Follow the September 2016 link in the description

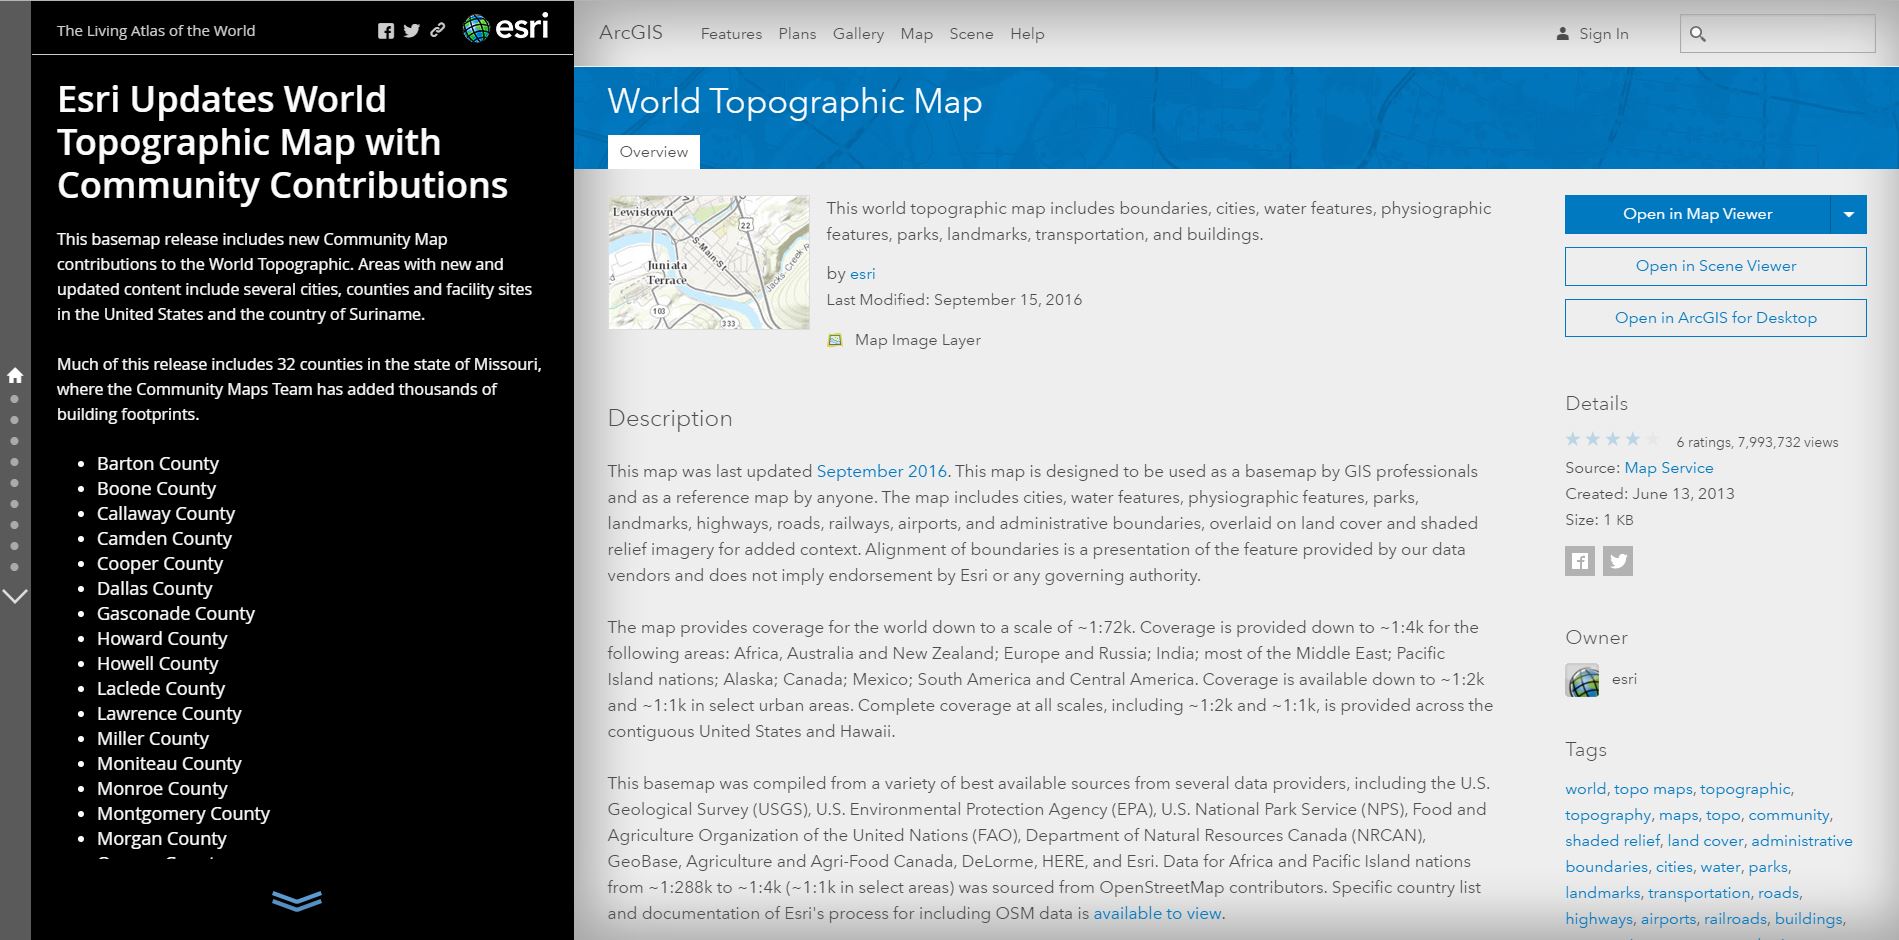(881, 471)
